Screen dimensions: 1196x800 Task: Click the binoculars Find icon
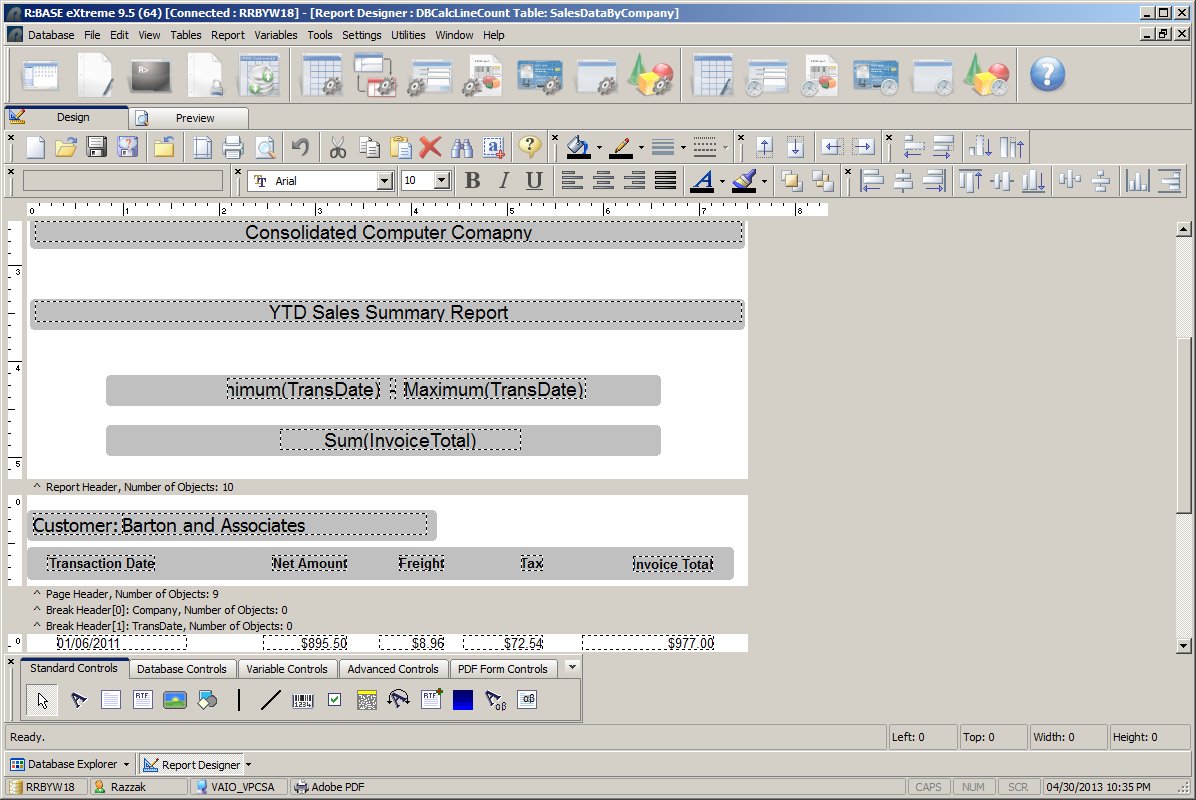pyautogui.click(x=461, y=148)
